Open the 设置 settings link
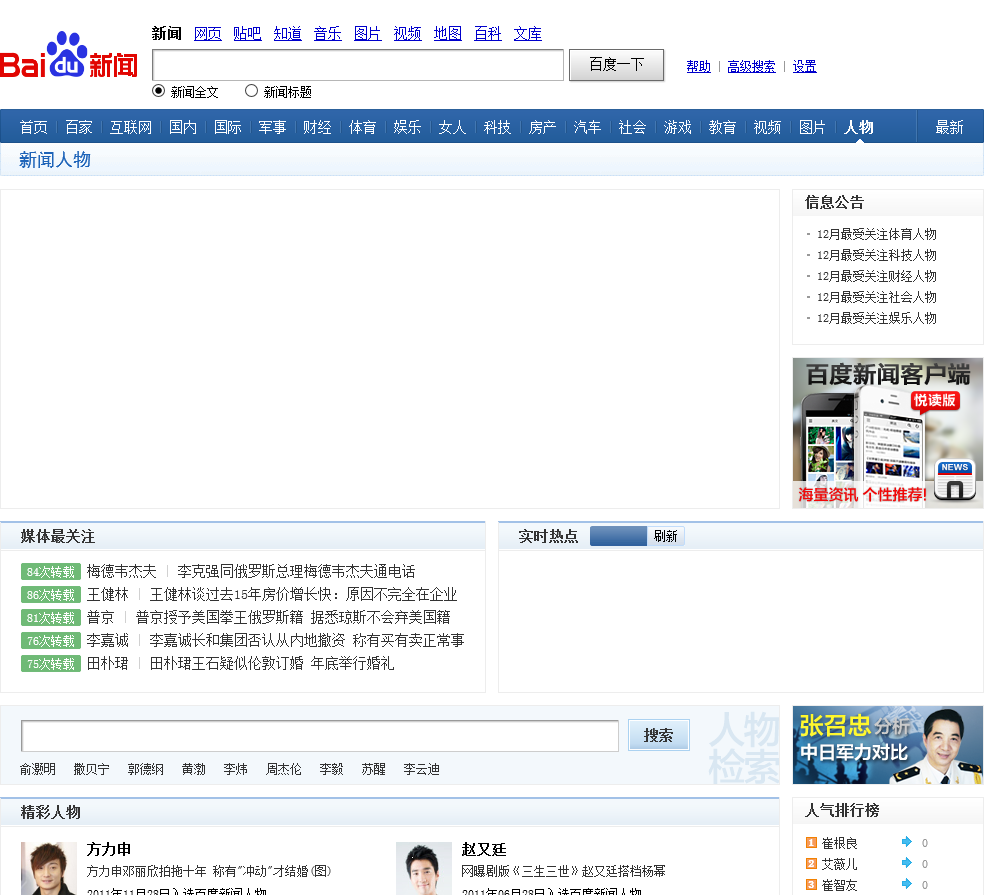984x895 pixels. 805,67
